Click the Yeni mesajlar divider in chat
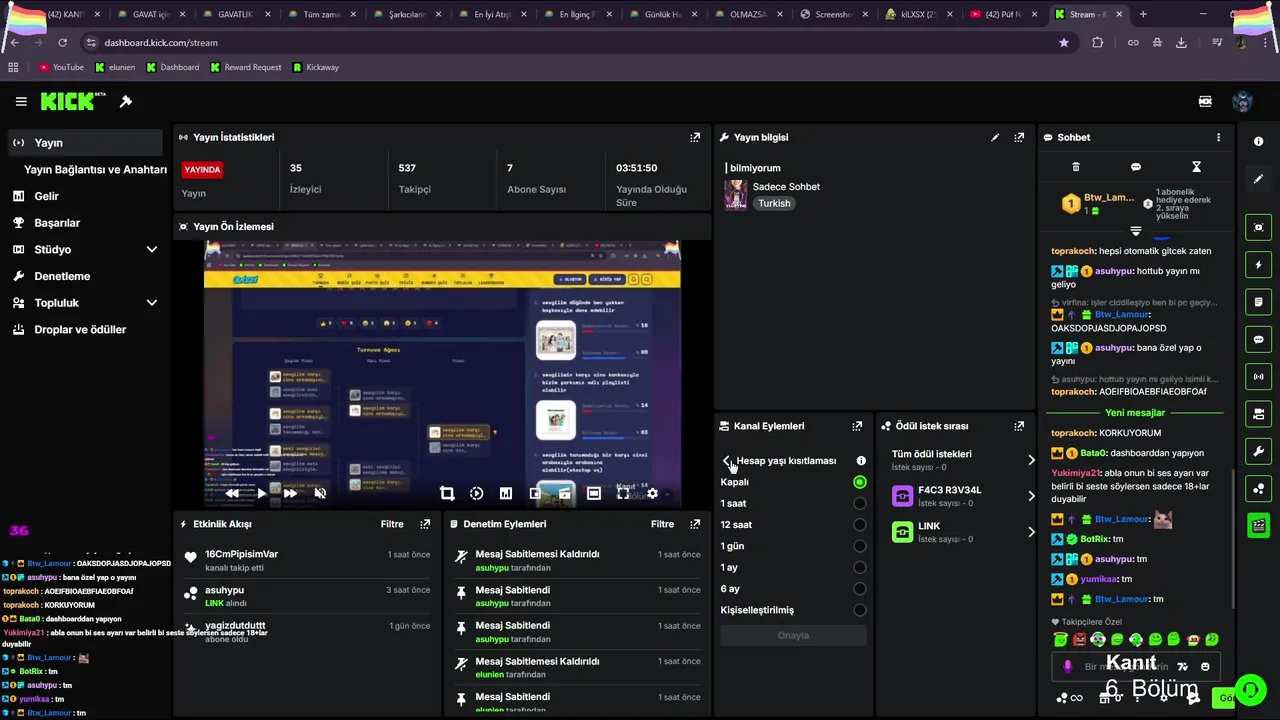 pos(1135,413)
